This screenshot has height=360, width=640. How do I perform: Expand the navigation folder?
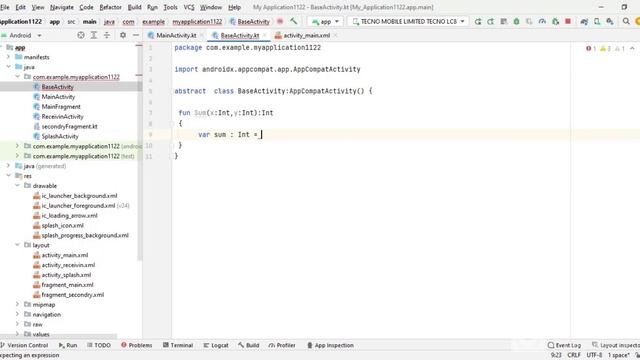point(17,314)
